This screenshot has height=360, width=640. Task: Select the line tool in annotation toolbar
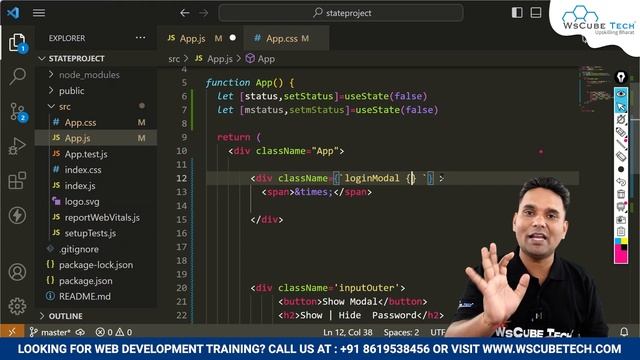click(x=621, y=144)
